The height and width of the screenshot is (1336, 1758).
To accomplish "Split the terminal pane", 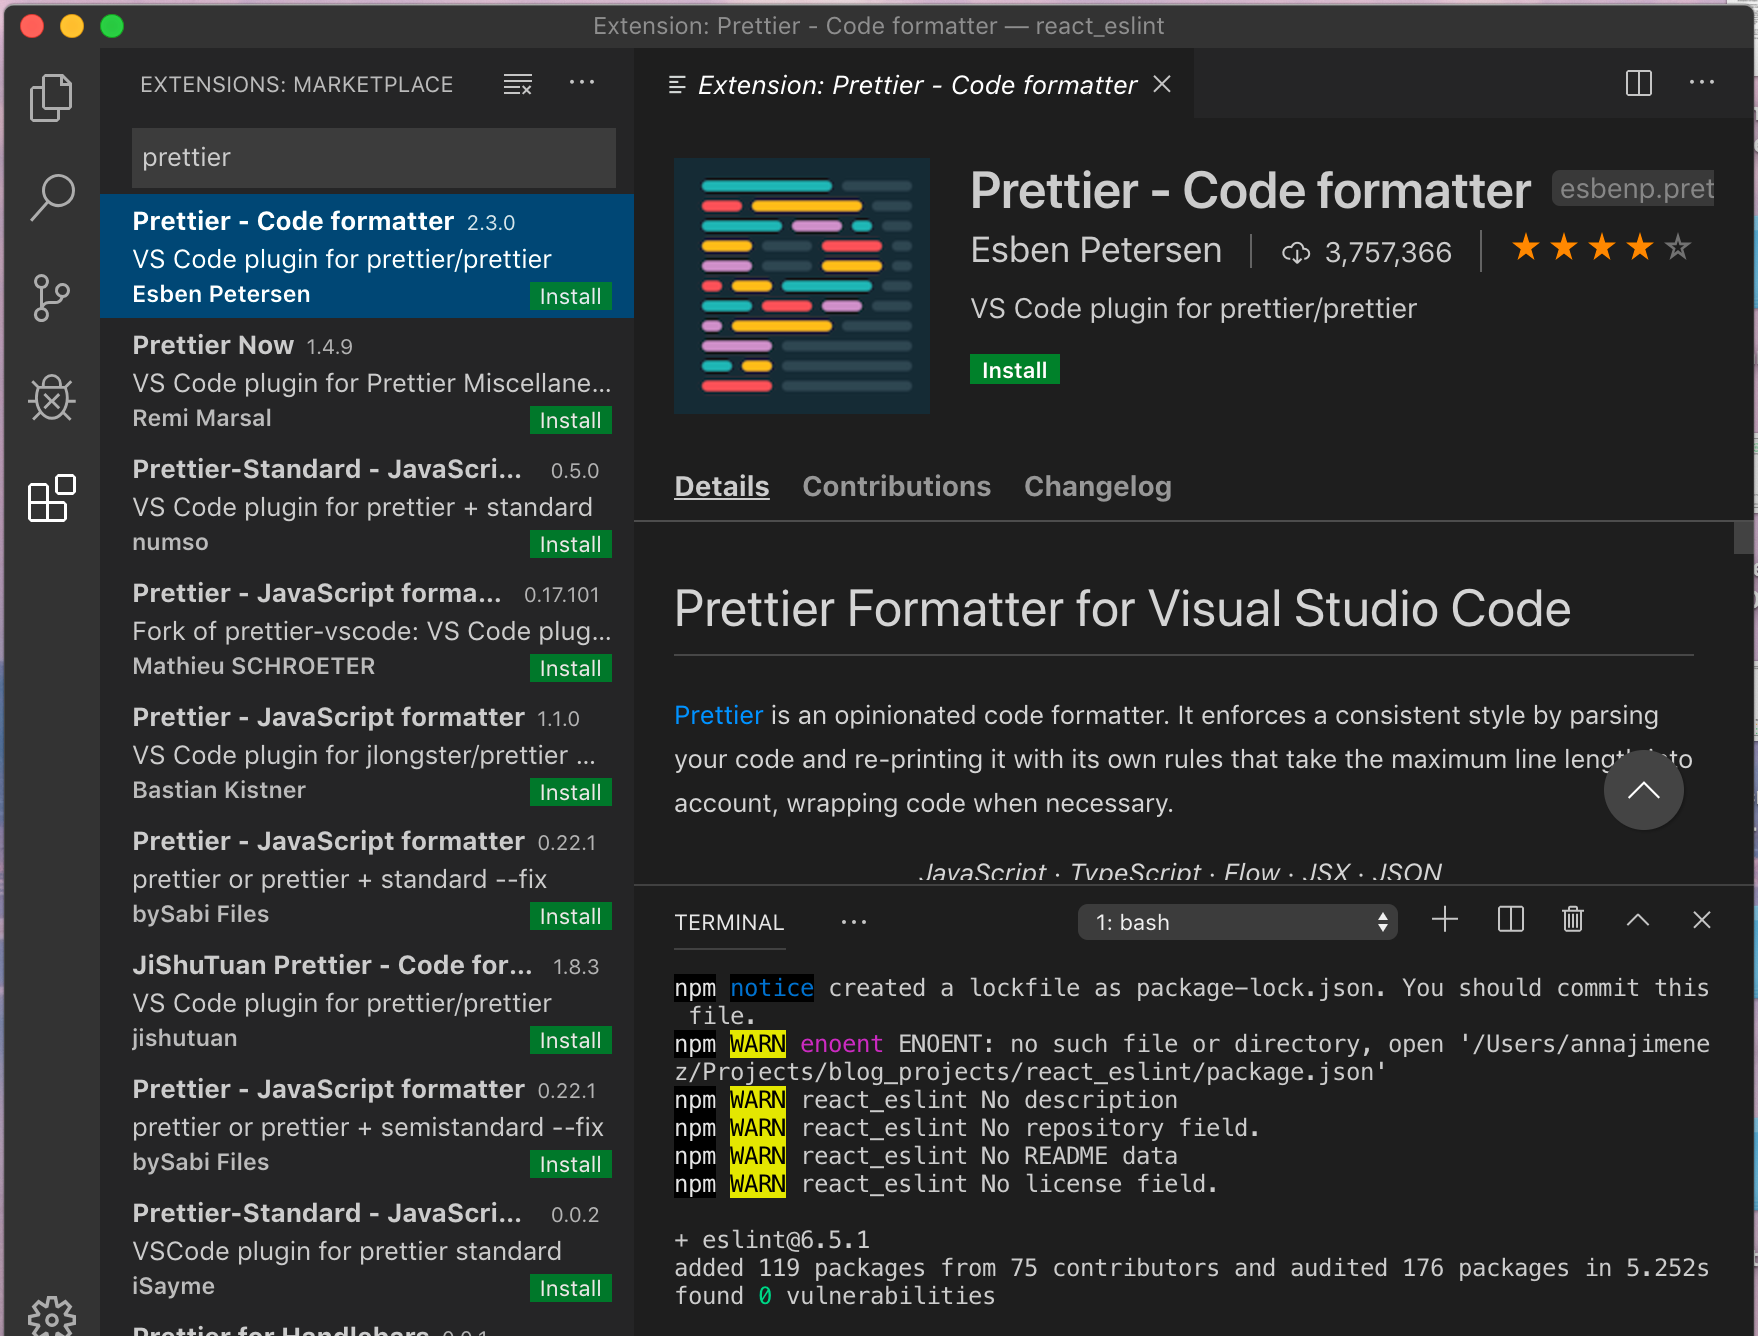I will [1510, 920].
